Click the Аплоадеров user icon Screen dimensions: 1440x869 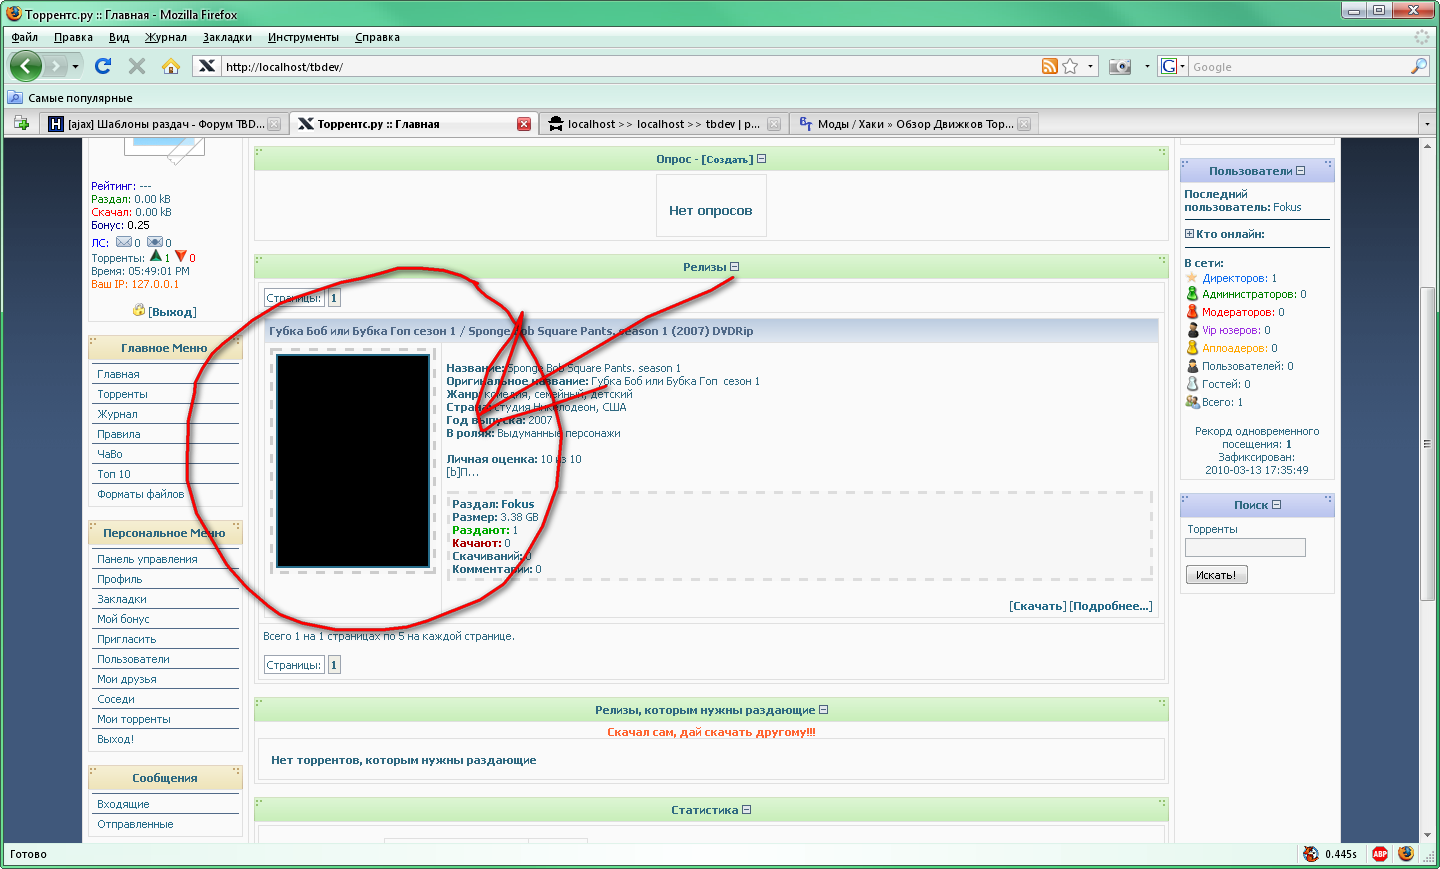pos(1192,348)
